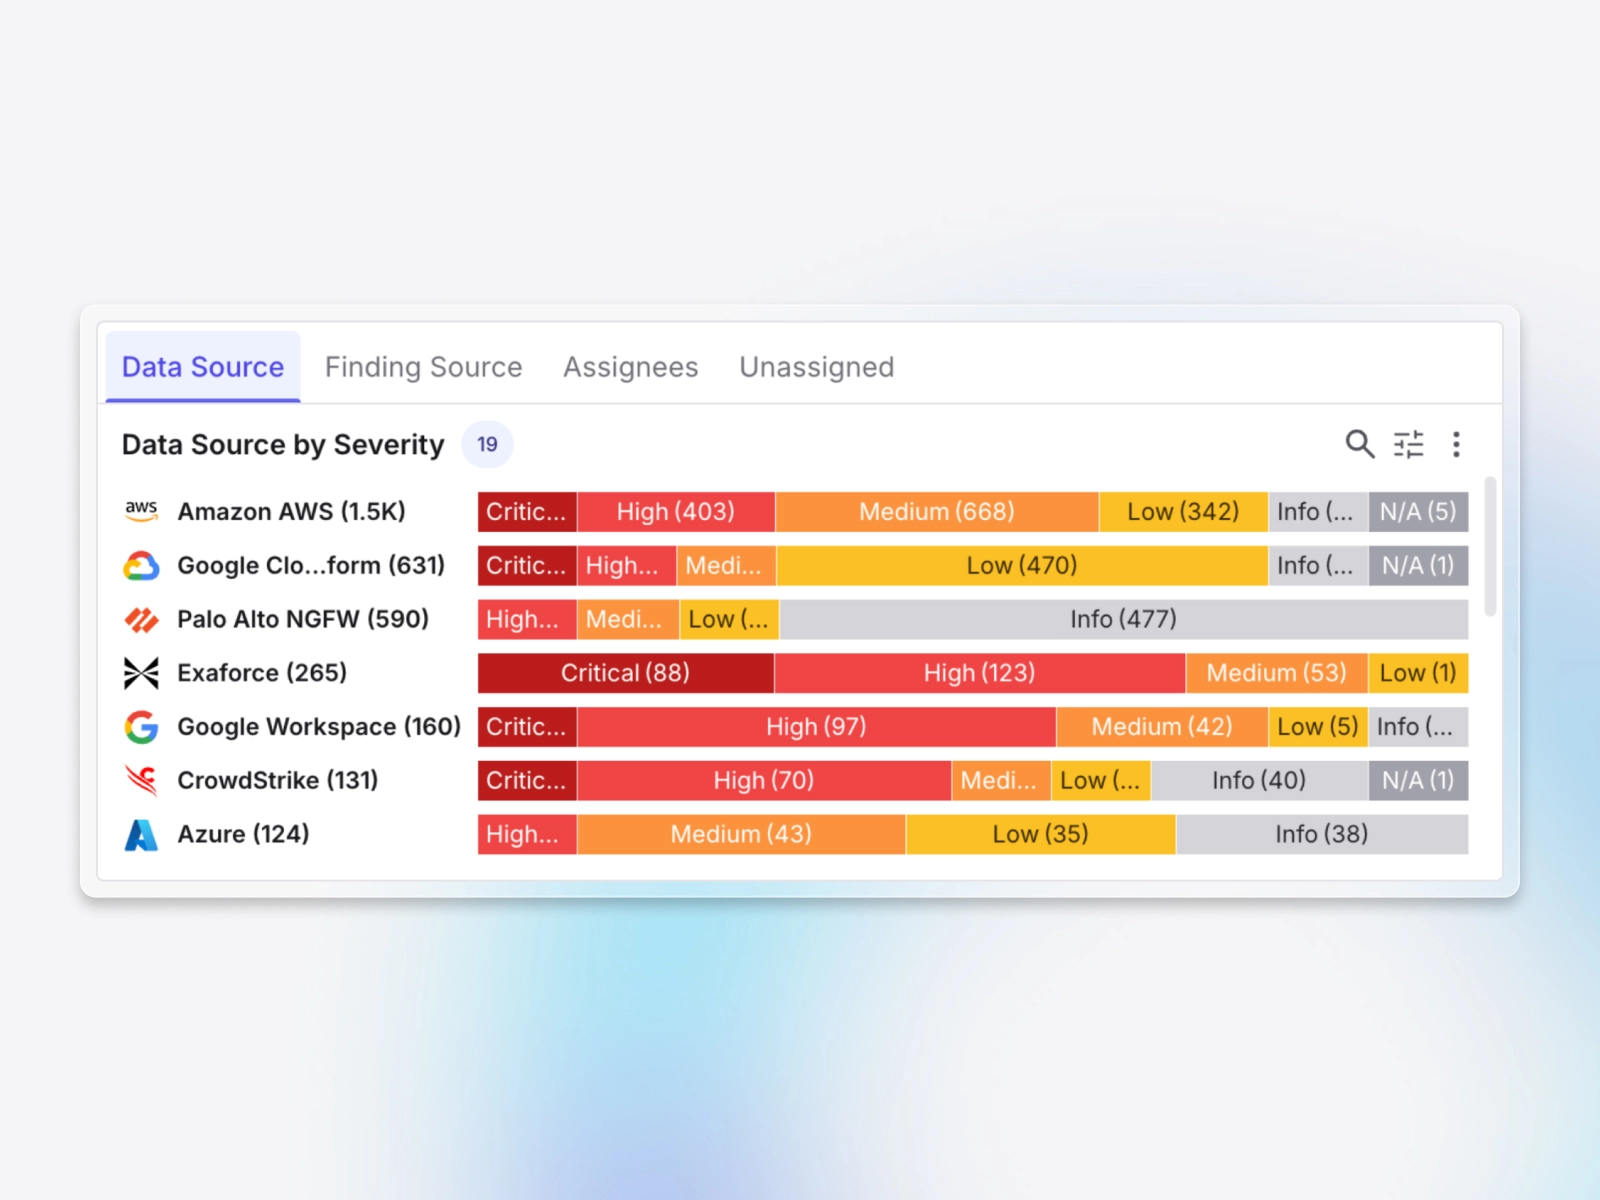Select Google Workspace (160) row label
1600x1200 pixels.
(x=319, y=727)
